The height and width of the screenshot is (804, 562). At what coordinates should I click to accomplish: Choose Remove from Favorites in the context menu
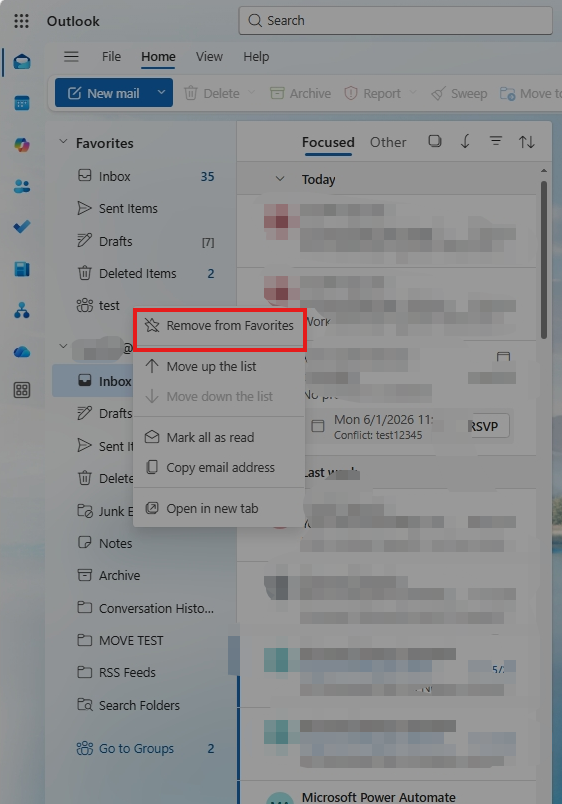point(219,326)
